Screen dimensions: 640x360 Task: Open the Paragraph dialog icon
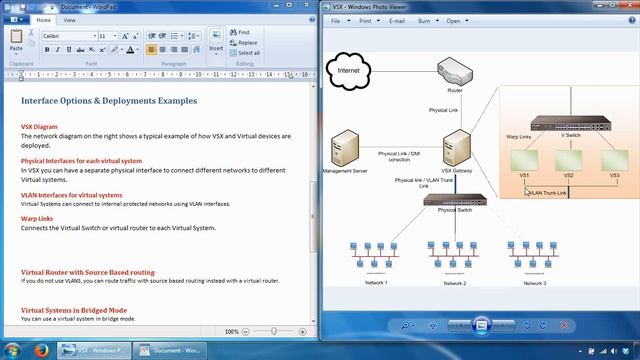coord(197,50)
